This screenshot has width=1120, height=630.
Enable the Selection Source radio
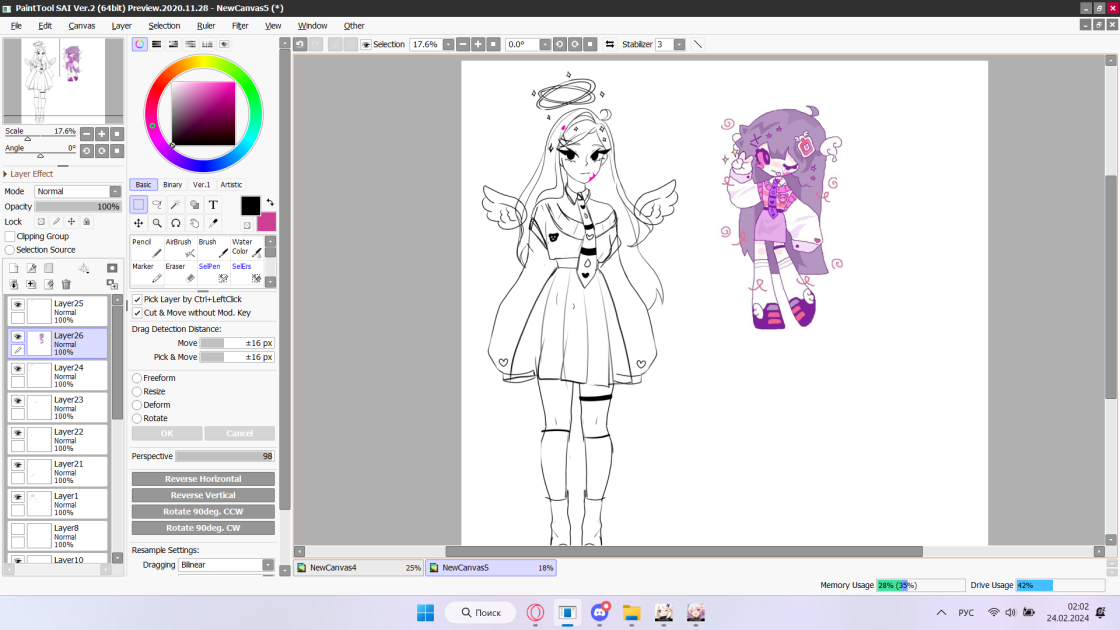[10, 250]
